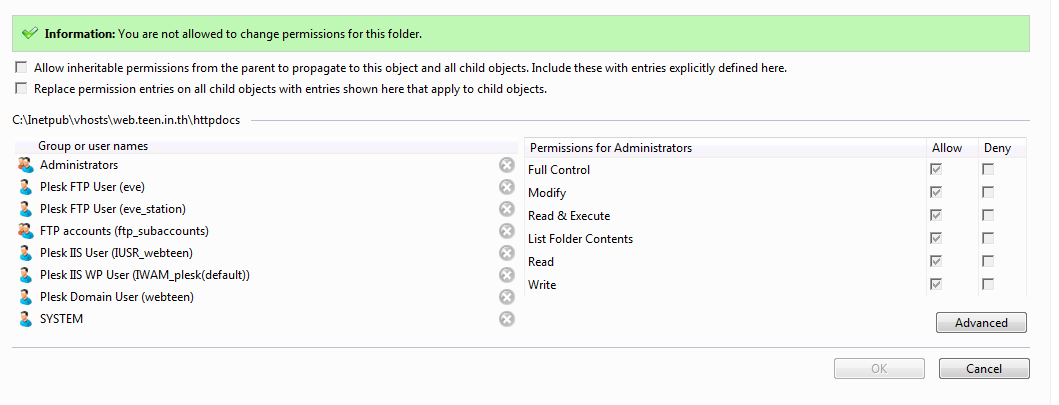This screenshot has height=405, width=1059.
Task: Check Deny for Modify permission
Action: [988, 192]
